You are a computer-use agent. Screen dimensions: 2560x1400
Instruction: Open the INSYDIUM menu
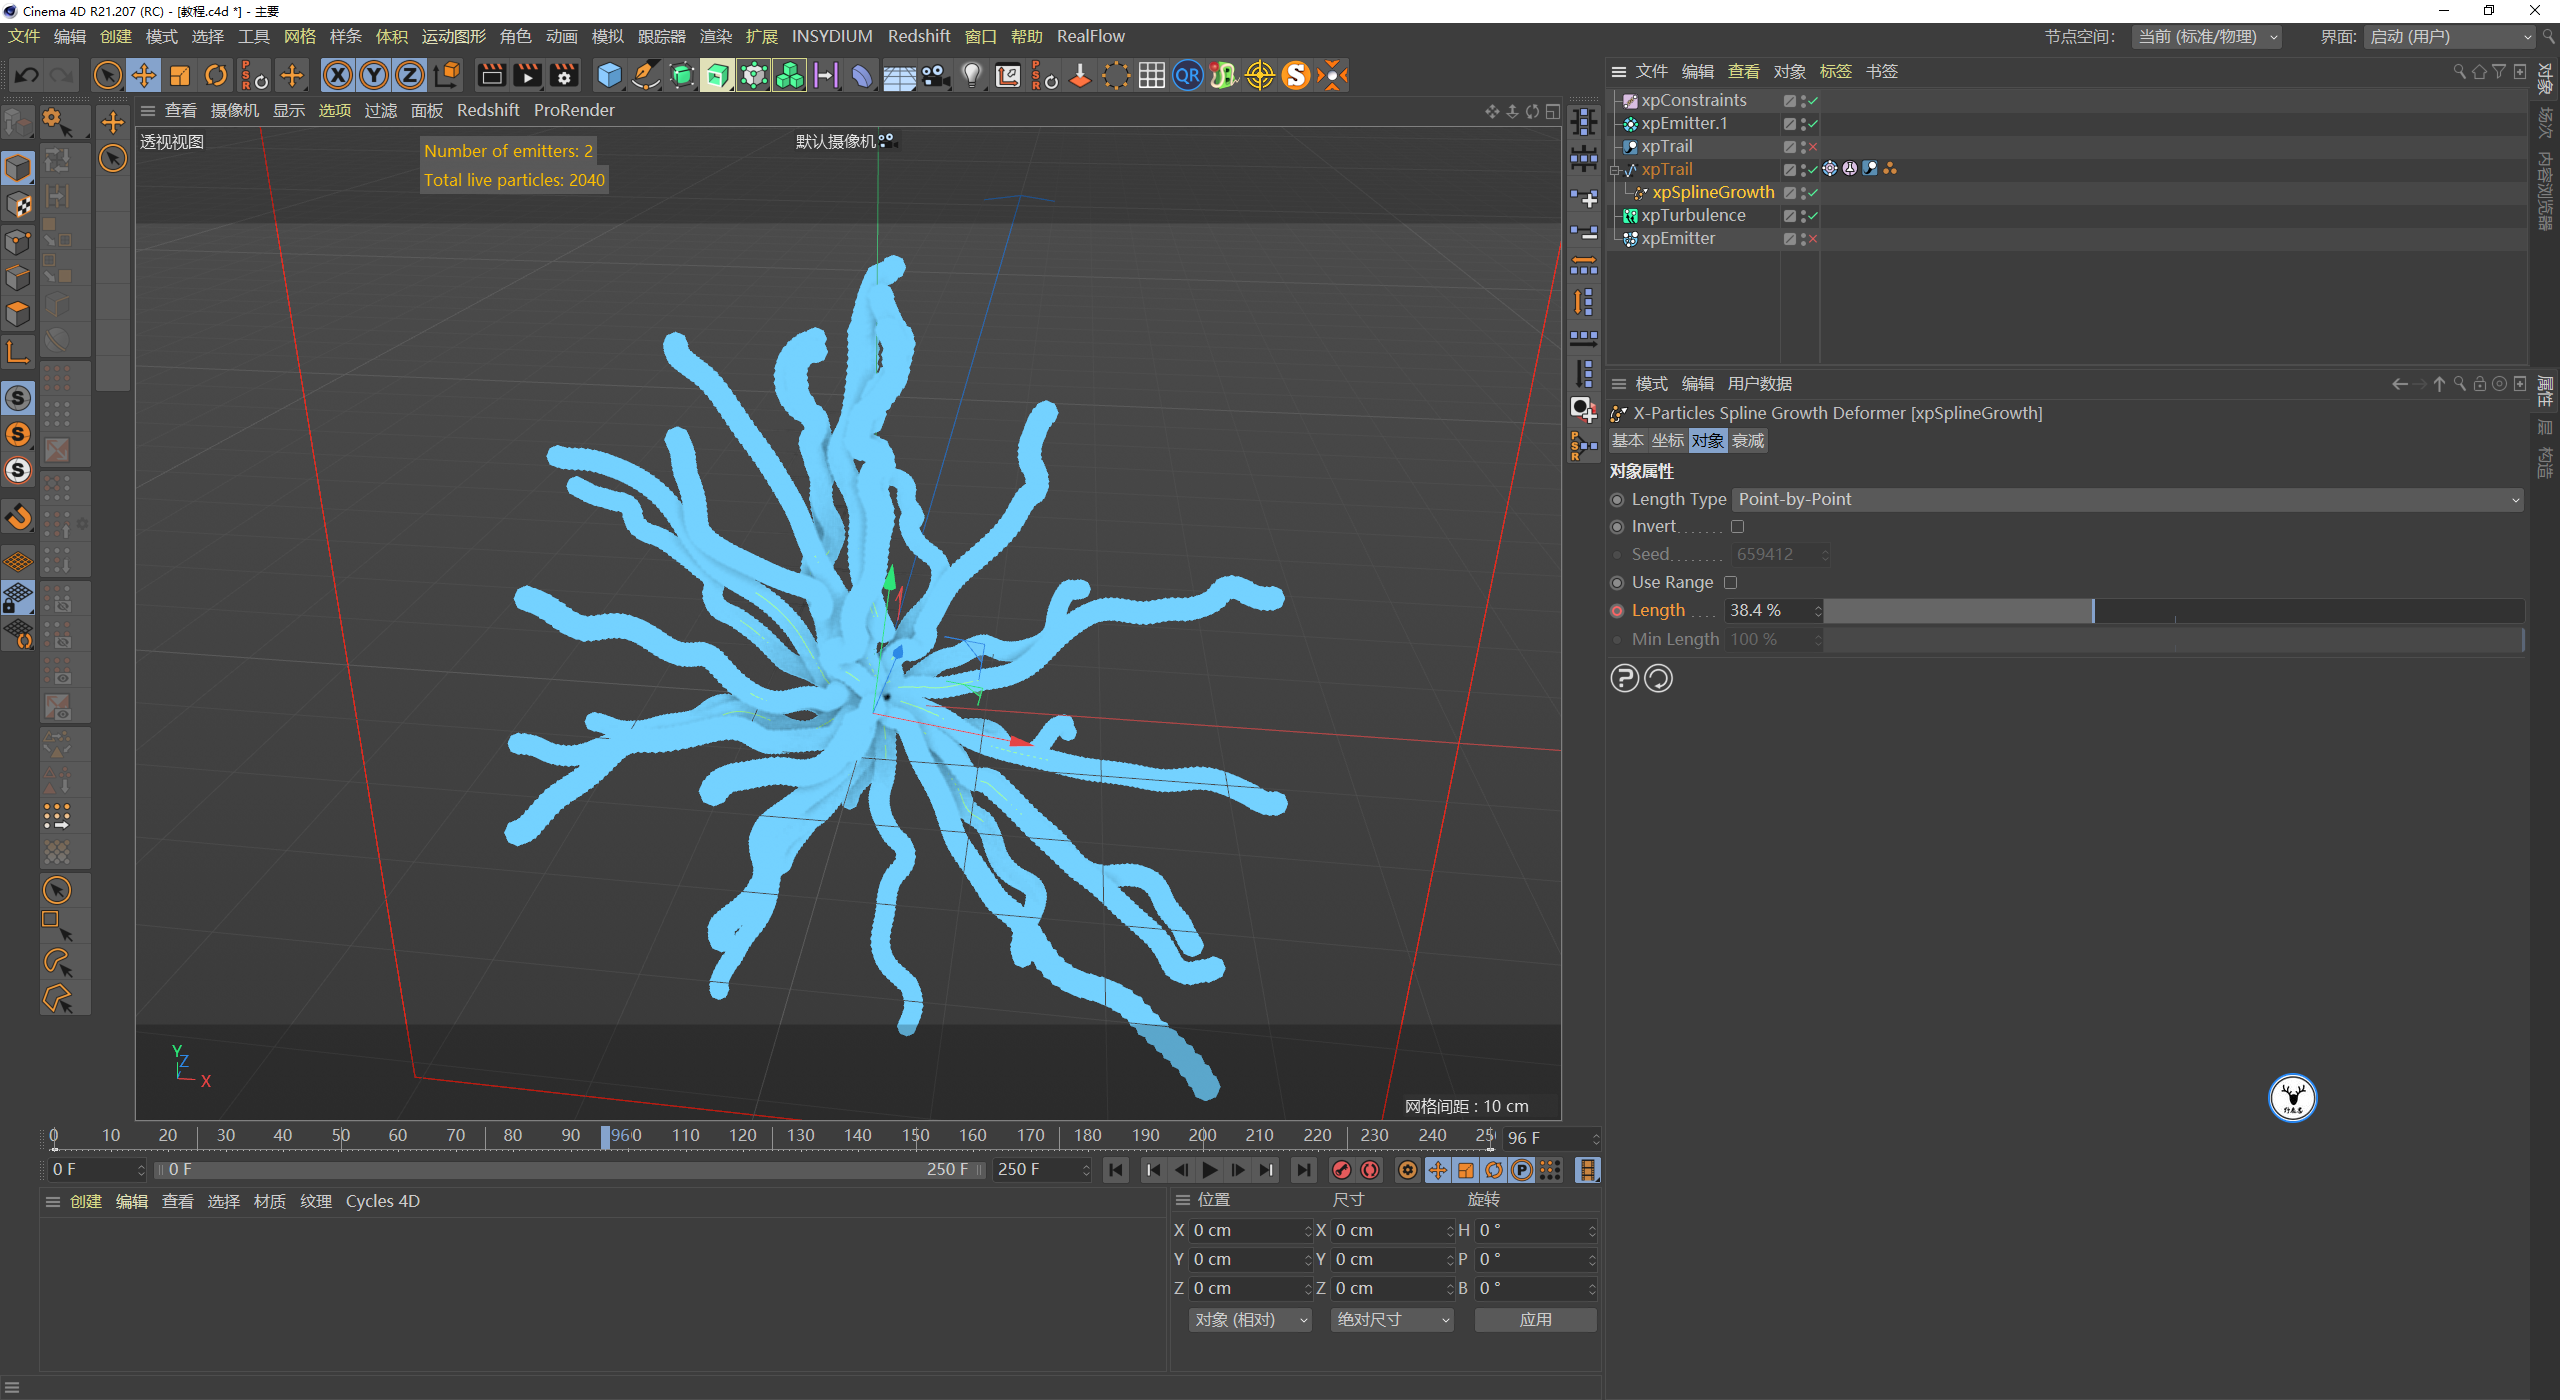tap(832, 36)
